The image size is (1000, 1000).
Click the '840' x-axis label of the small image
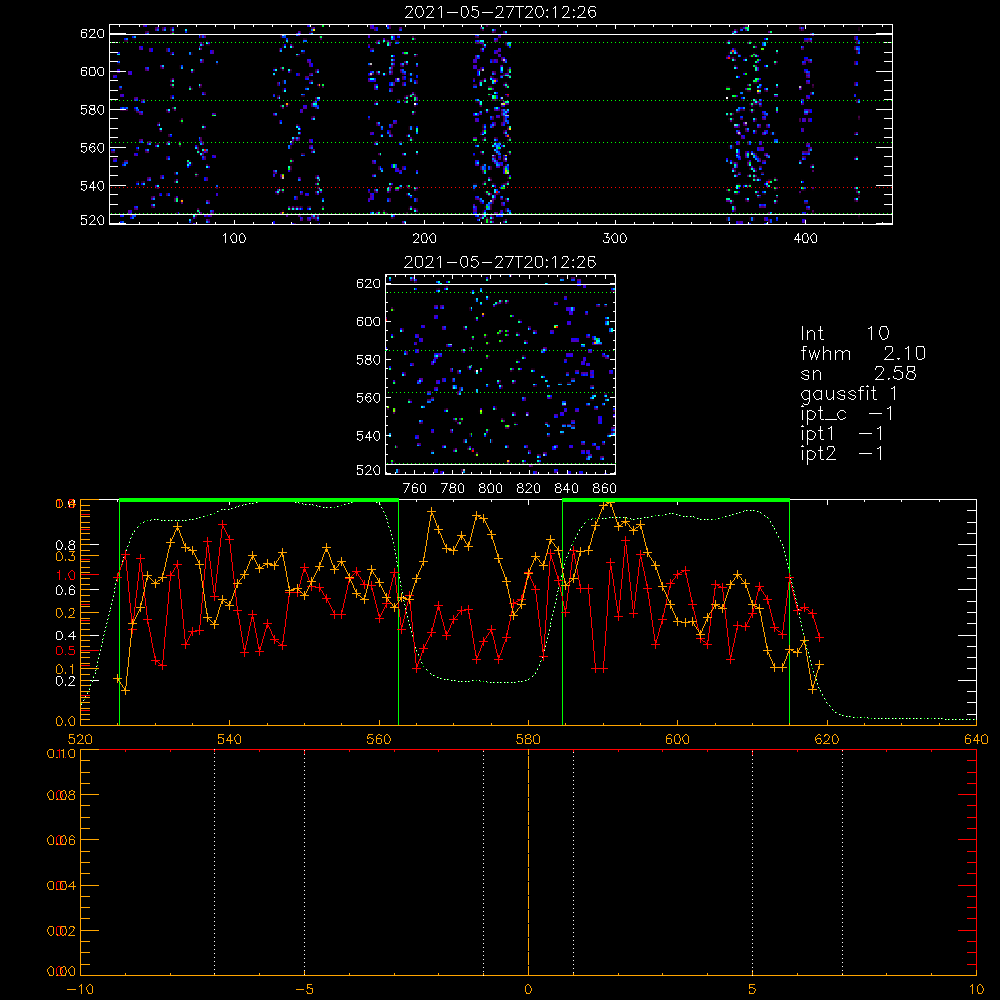[x=566, y=489]
